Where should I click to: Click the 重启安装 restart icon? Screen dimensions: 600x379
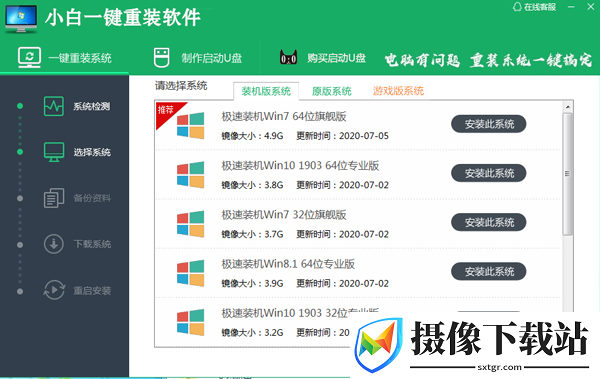point(54,290)
